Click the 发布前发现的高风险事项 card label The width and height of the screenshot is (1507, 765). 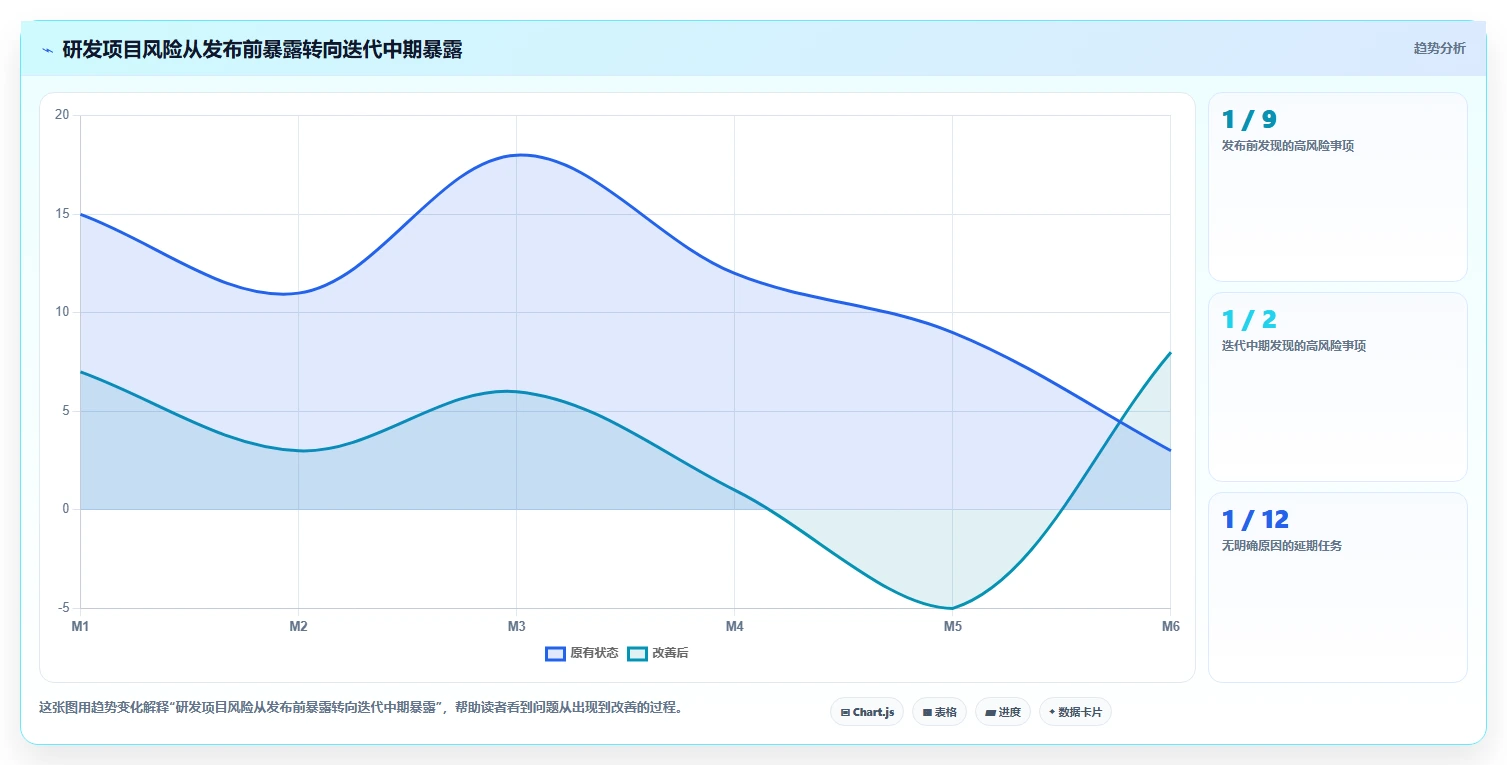(x=1288, y=146)
